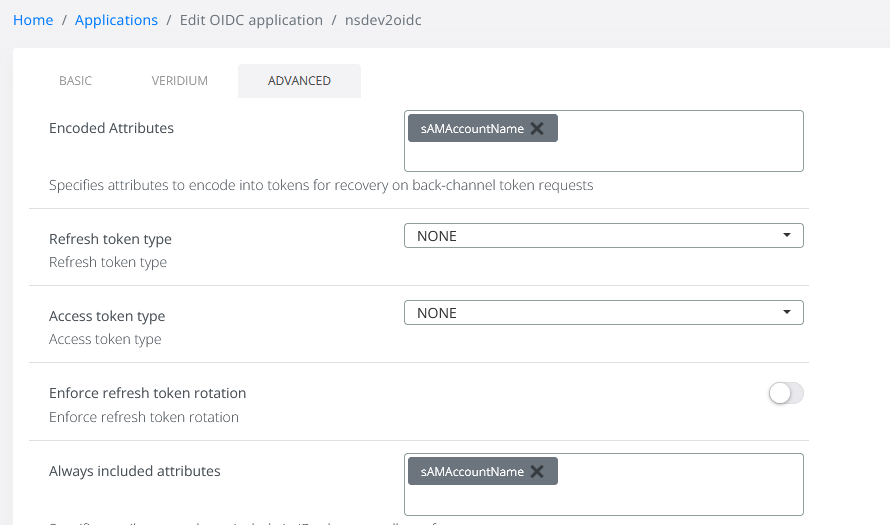This screenshot has height=525, width=890.
Task: Click the 'Encoded Attributes' heading label
Action: (111, 128)
